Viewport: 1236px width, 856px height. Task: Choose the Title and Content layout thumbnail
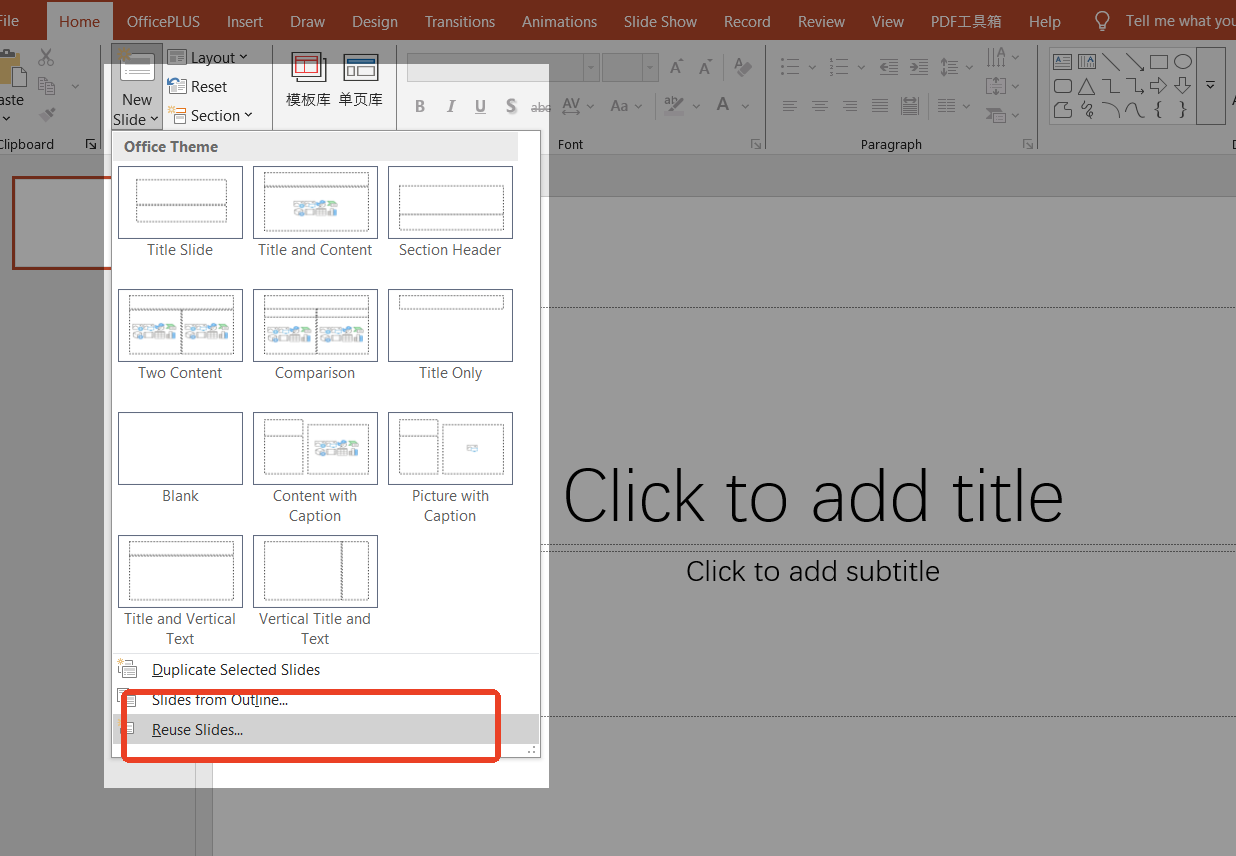(x=315, y=203)
